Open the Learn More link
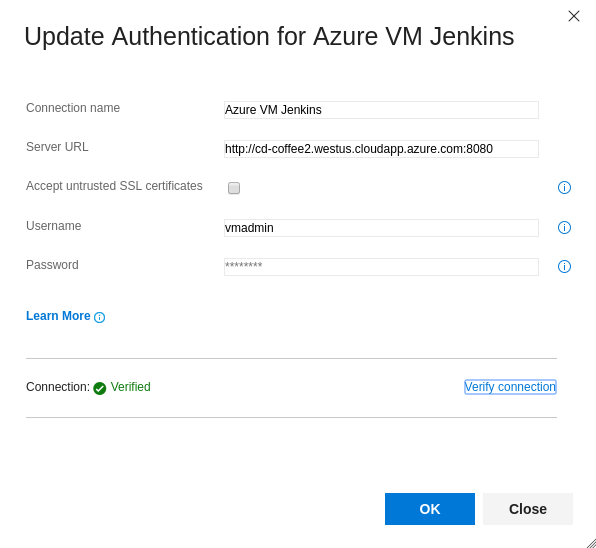596x548 pixels. [x=58, y=316]
